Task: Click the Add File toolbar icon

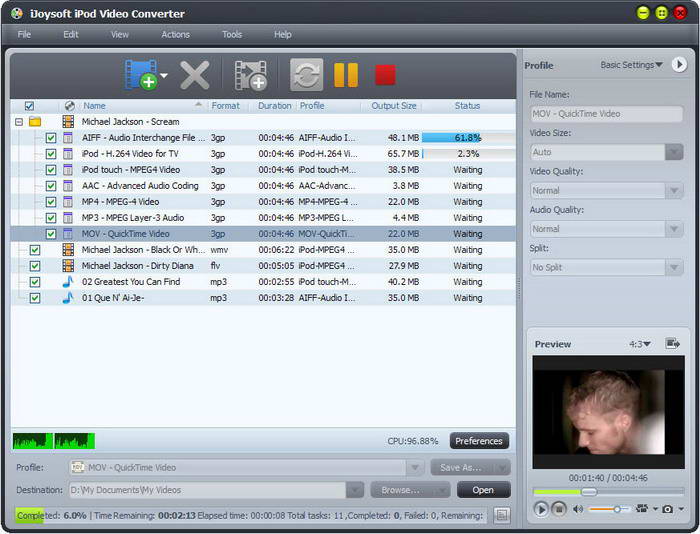Action: pos(141,75)
